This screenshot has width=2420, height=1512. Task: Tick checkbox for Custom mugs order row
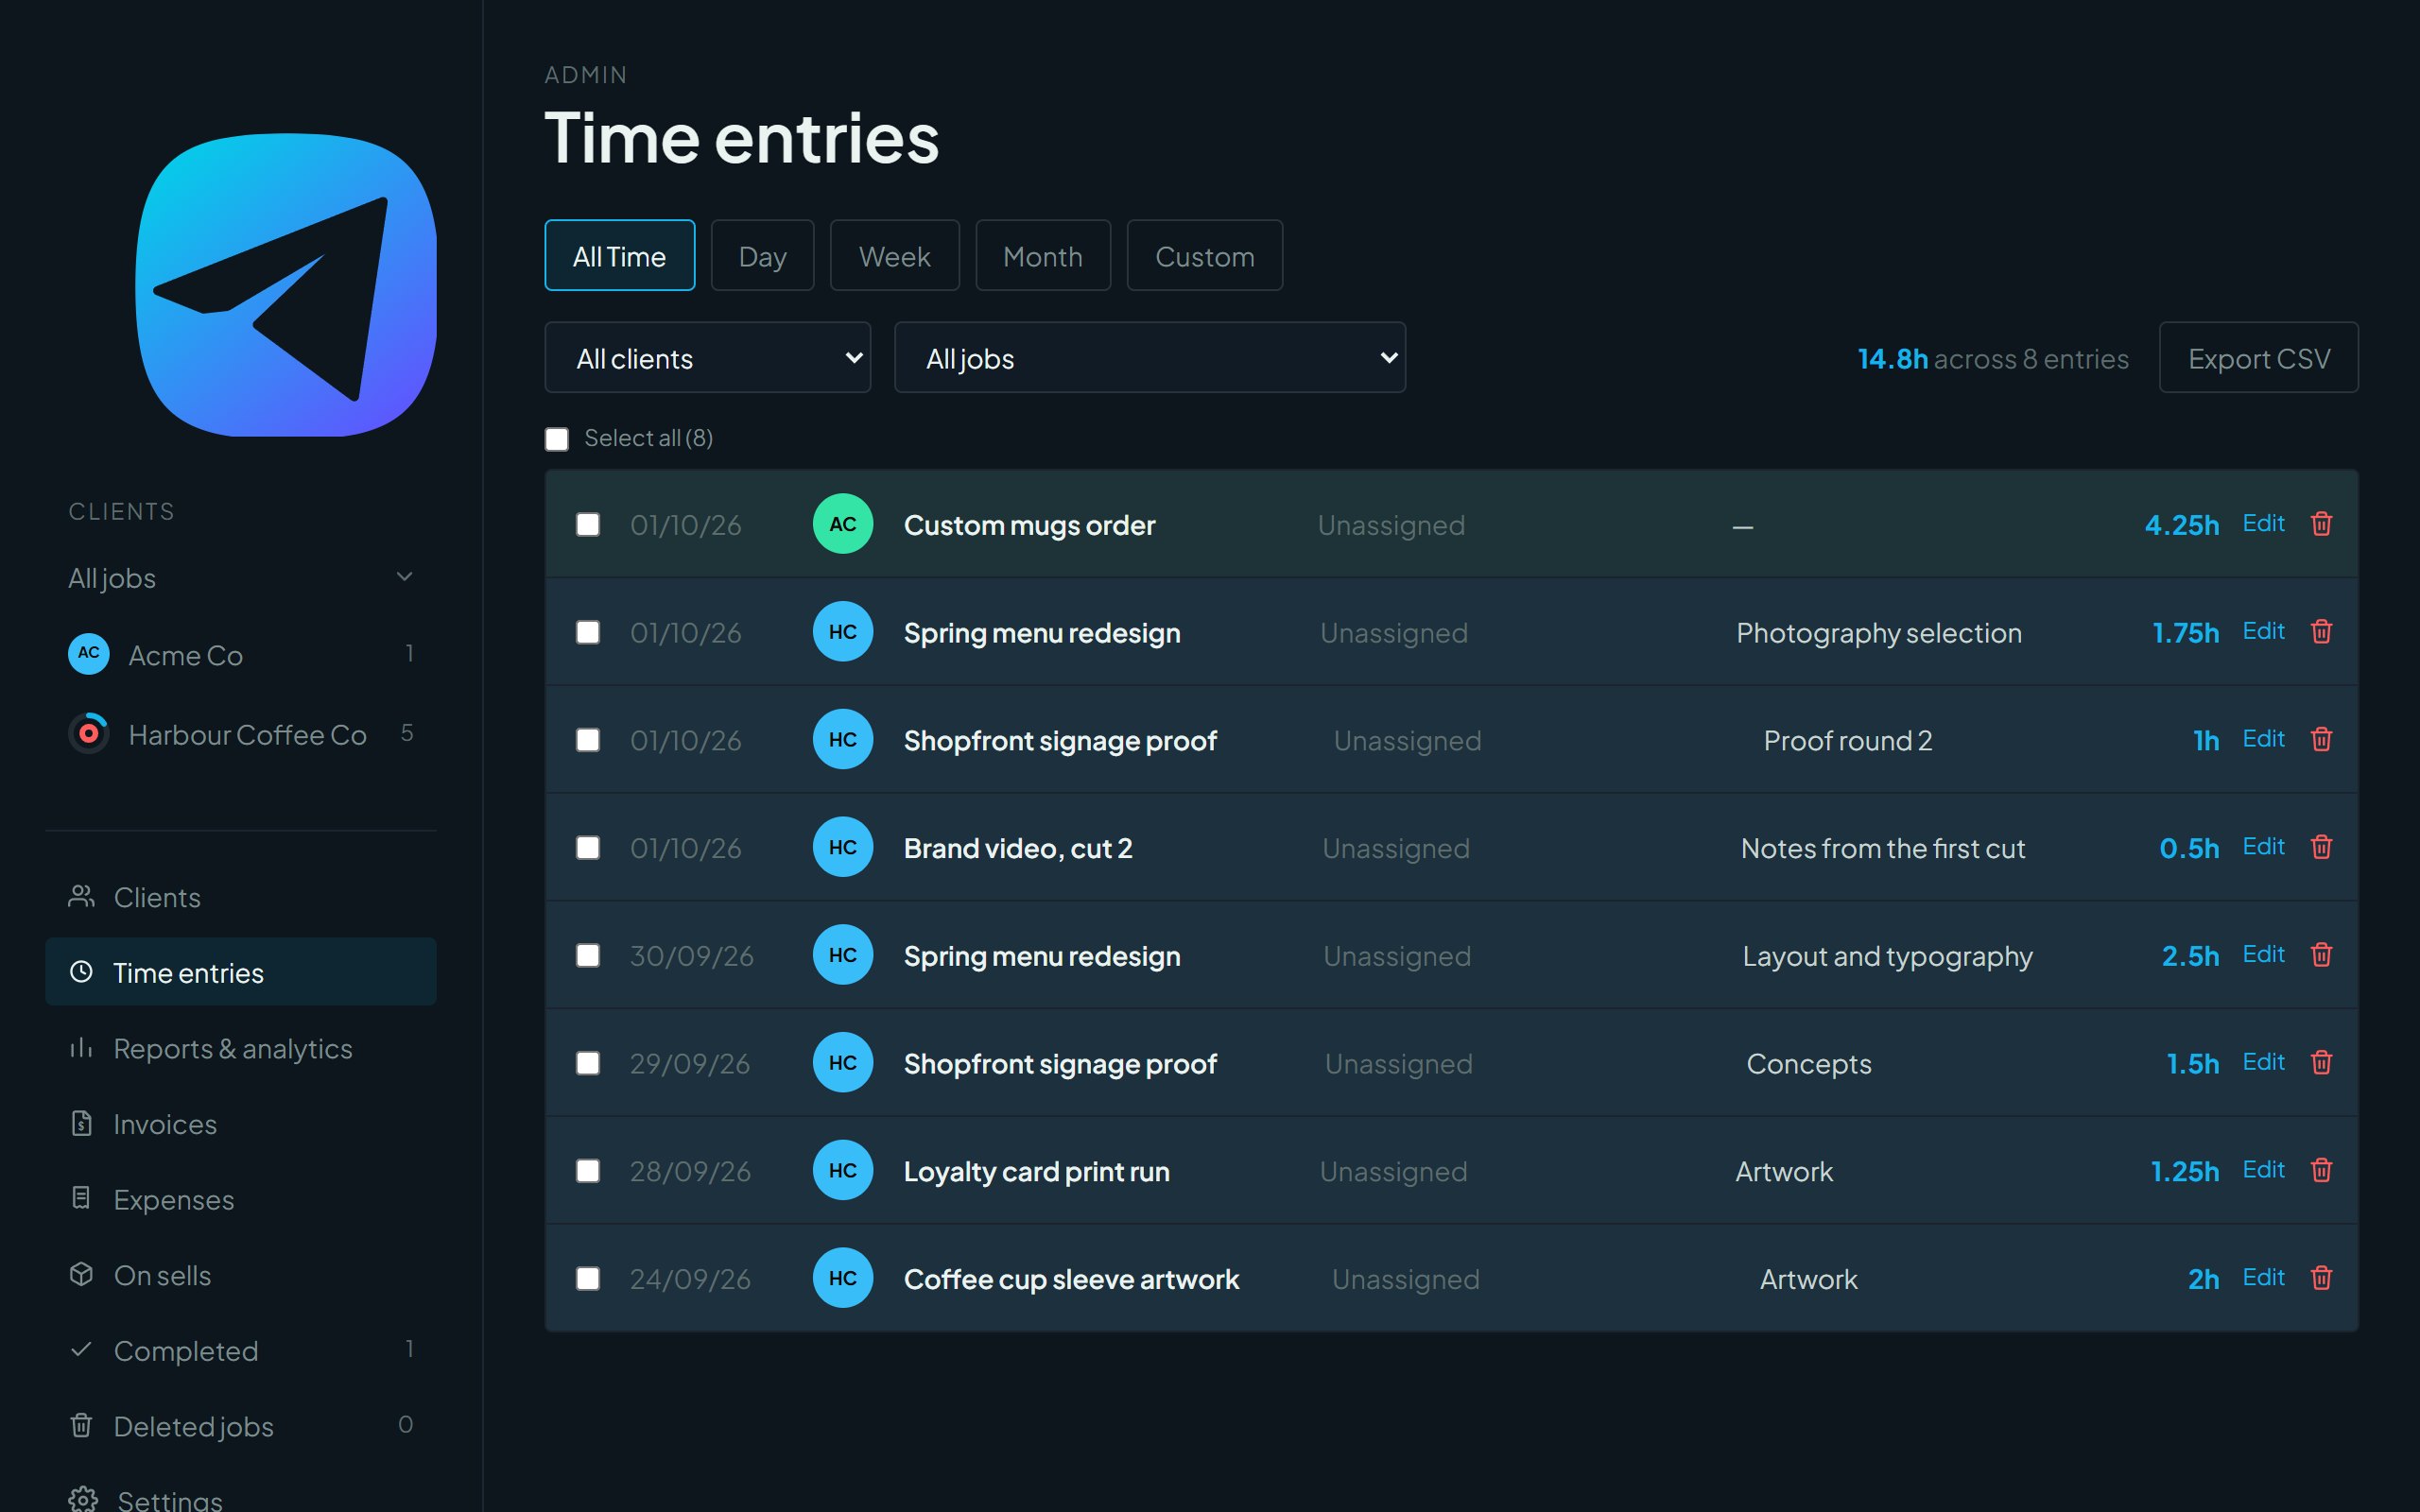tap(588, 525)
